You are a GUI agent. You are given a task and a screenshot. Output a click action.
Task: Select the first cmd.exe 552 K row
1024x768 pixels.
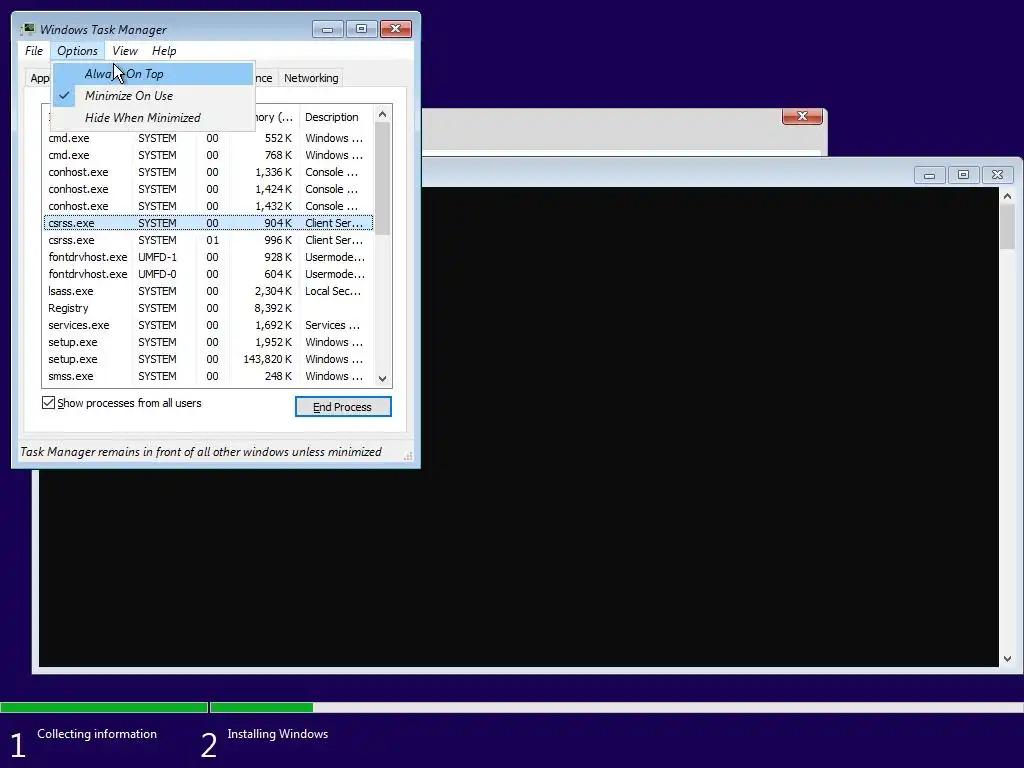208,138
